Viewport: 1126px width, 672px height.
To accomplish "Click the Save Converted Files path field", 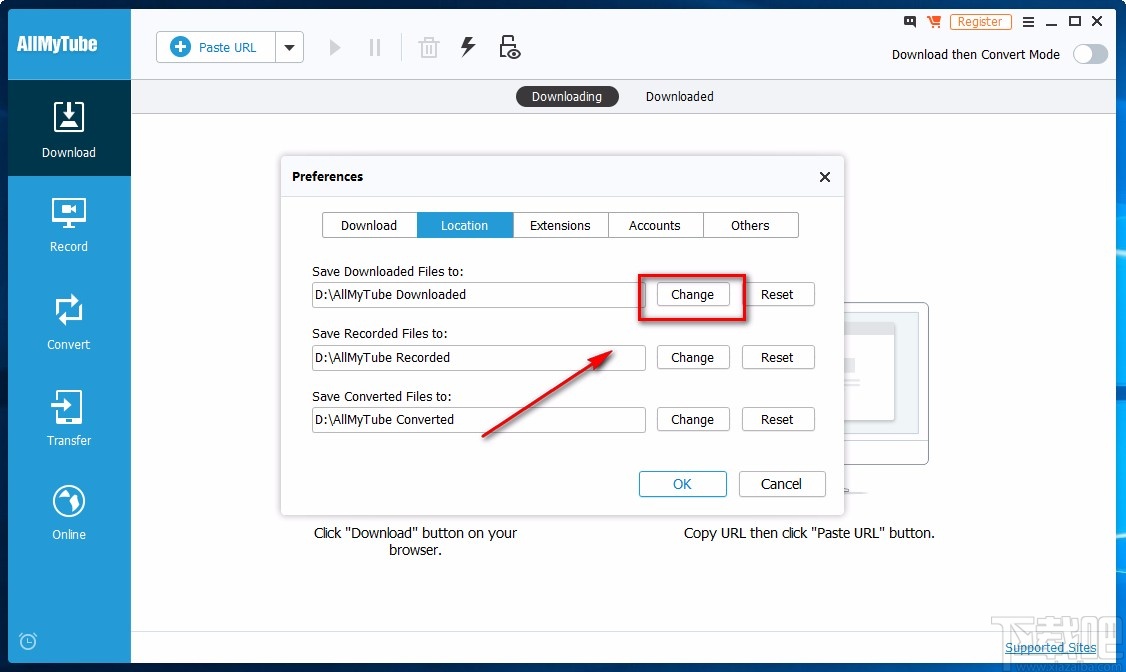I will [x=478, y=420].
